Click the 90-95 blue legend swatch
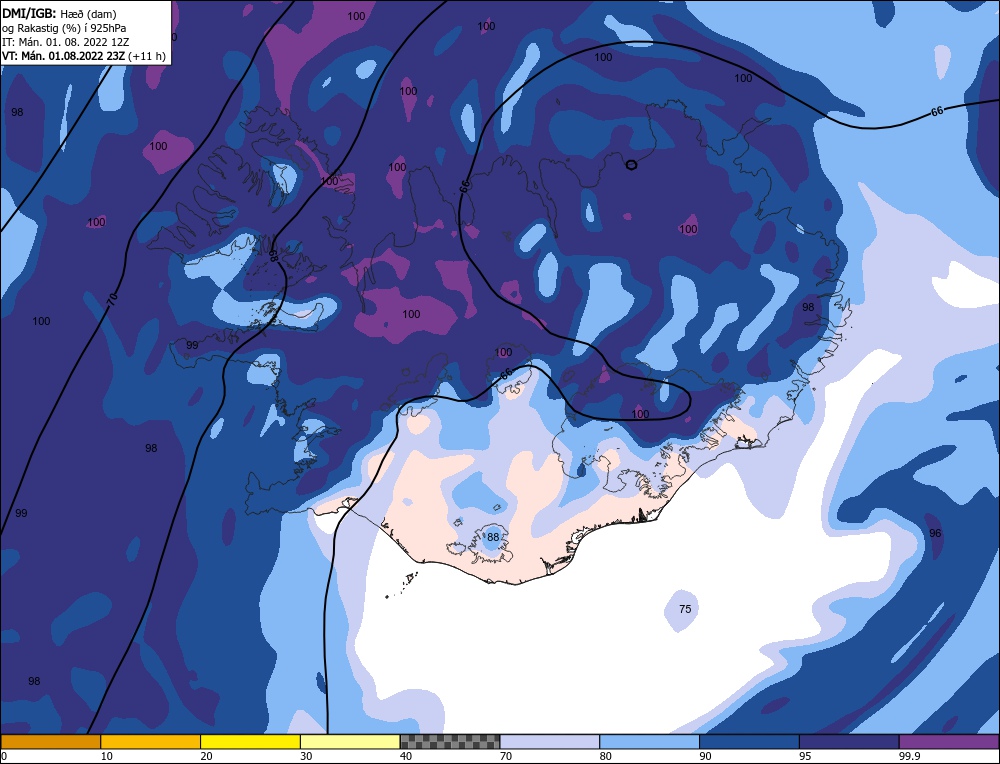The height and width of the screenshot is (764, 1000). click(749, 742)
